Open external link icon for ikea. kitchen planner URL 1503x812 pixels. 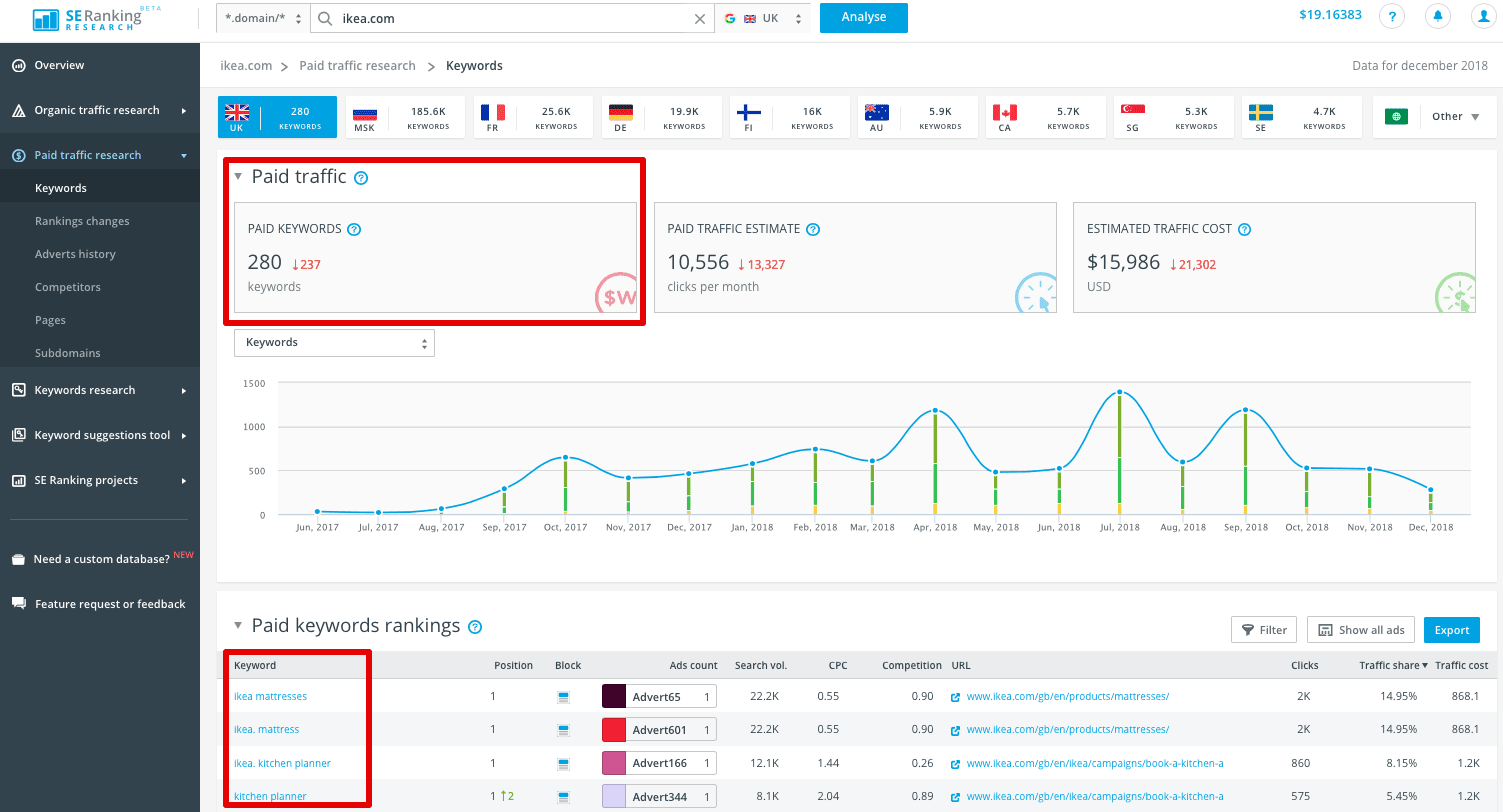pos(956,764)
